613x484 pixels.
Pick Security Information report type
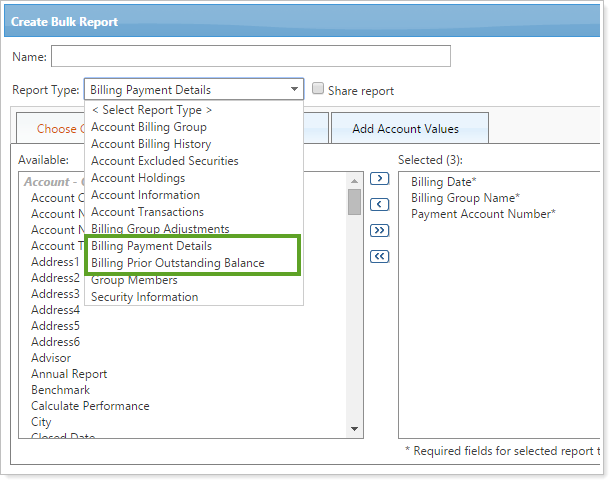point(144,297)
